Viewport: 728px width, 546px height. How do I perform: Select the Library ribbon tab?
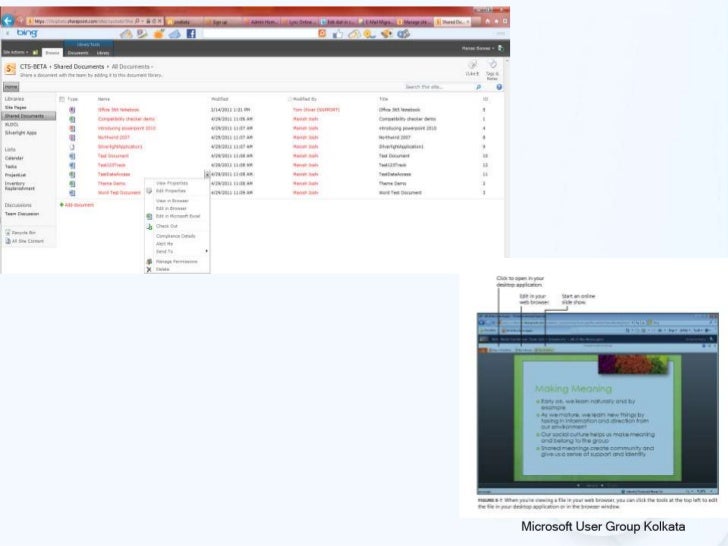tap(103, 52)
